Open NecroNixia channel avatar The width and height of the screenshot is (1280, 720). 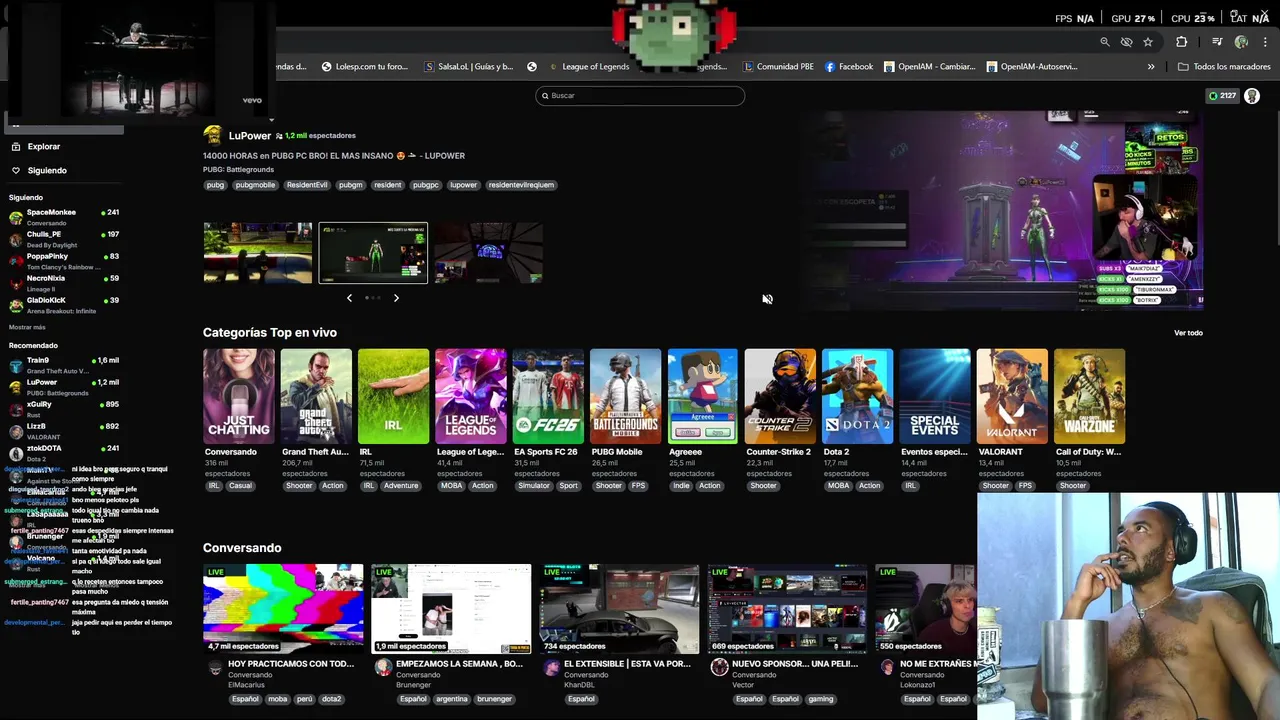coord(16,283)
